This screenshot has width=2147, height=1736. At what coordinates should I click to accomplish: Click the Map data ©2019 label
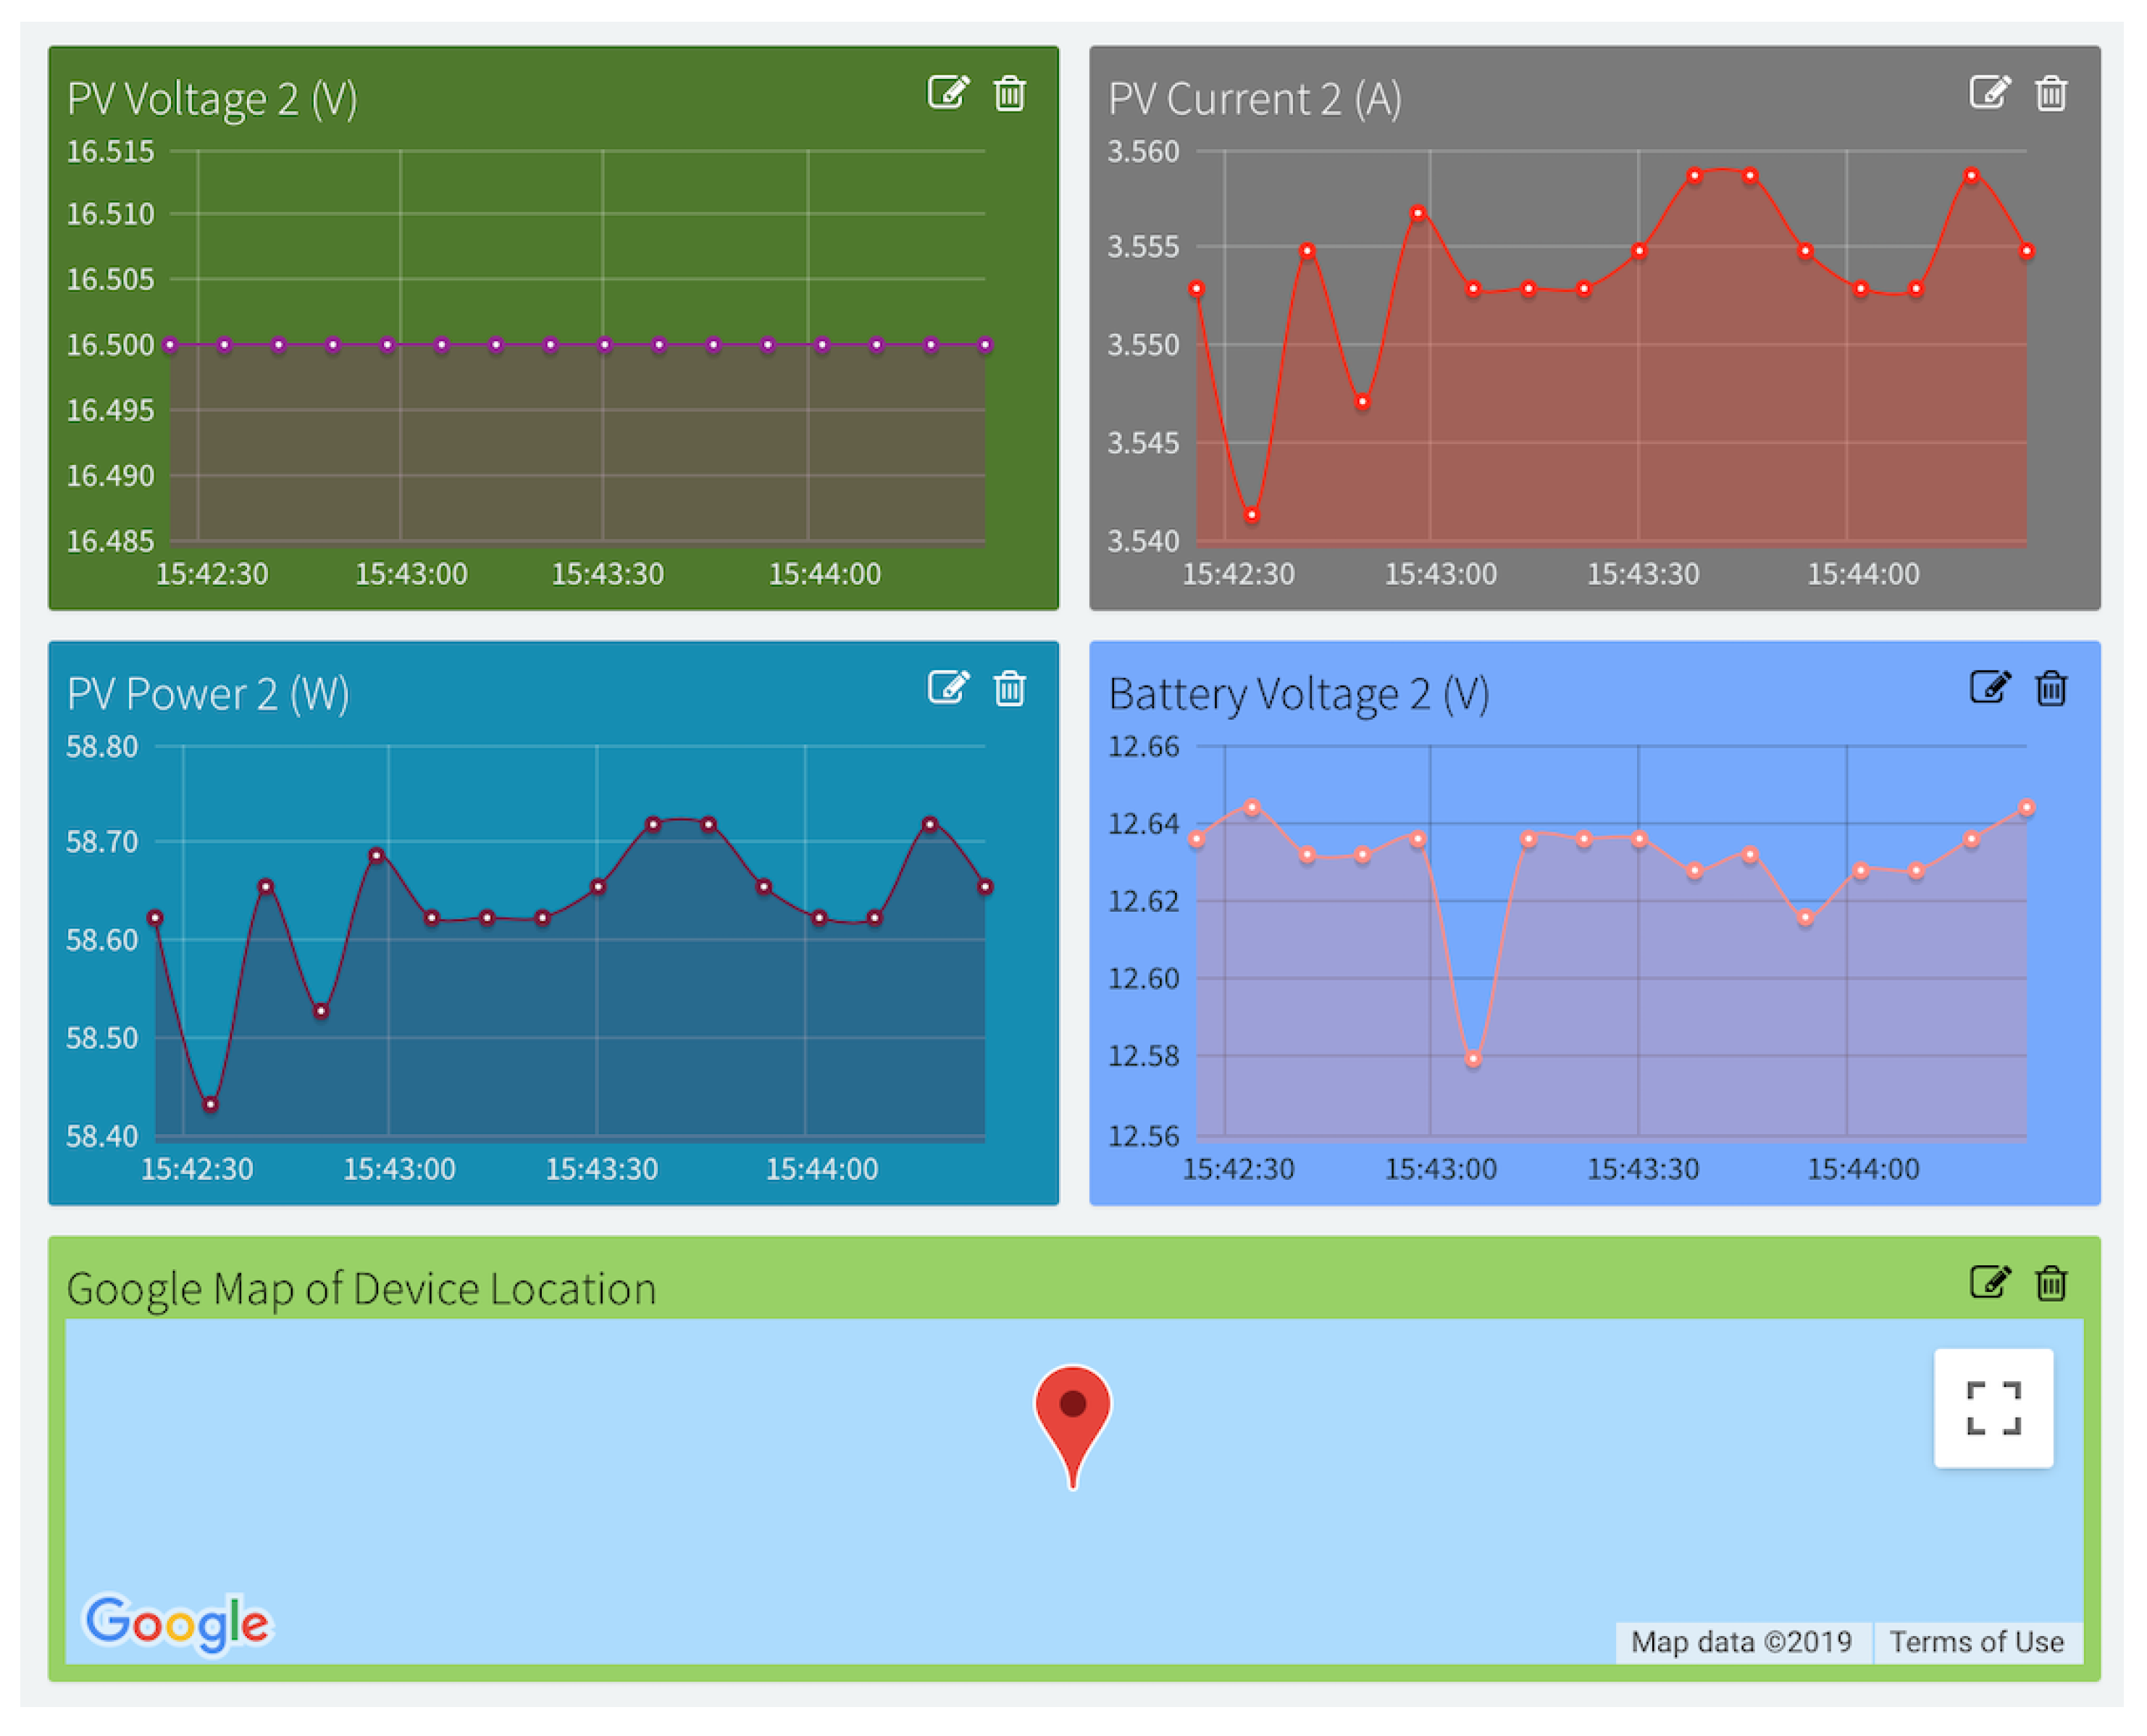[x=1741, y=1642]
